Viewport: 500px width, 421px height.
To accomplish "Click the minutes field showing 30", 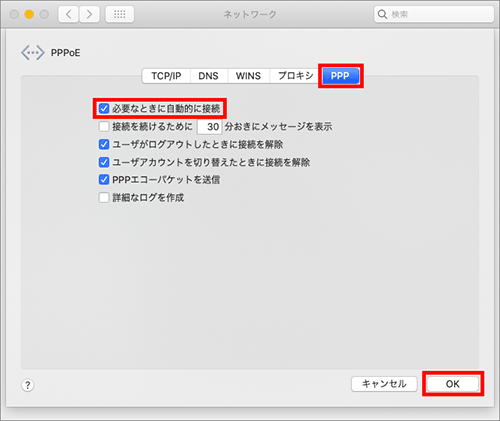I will click(x=210, y=127).
